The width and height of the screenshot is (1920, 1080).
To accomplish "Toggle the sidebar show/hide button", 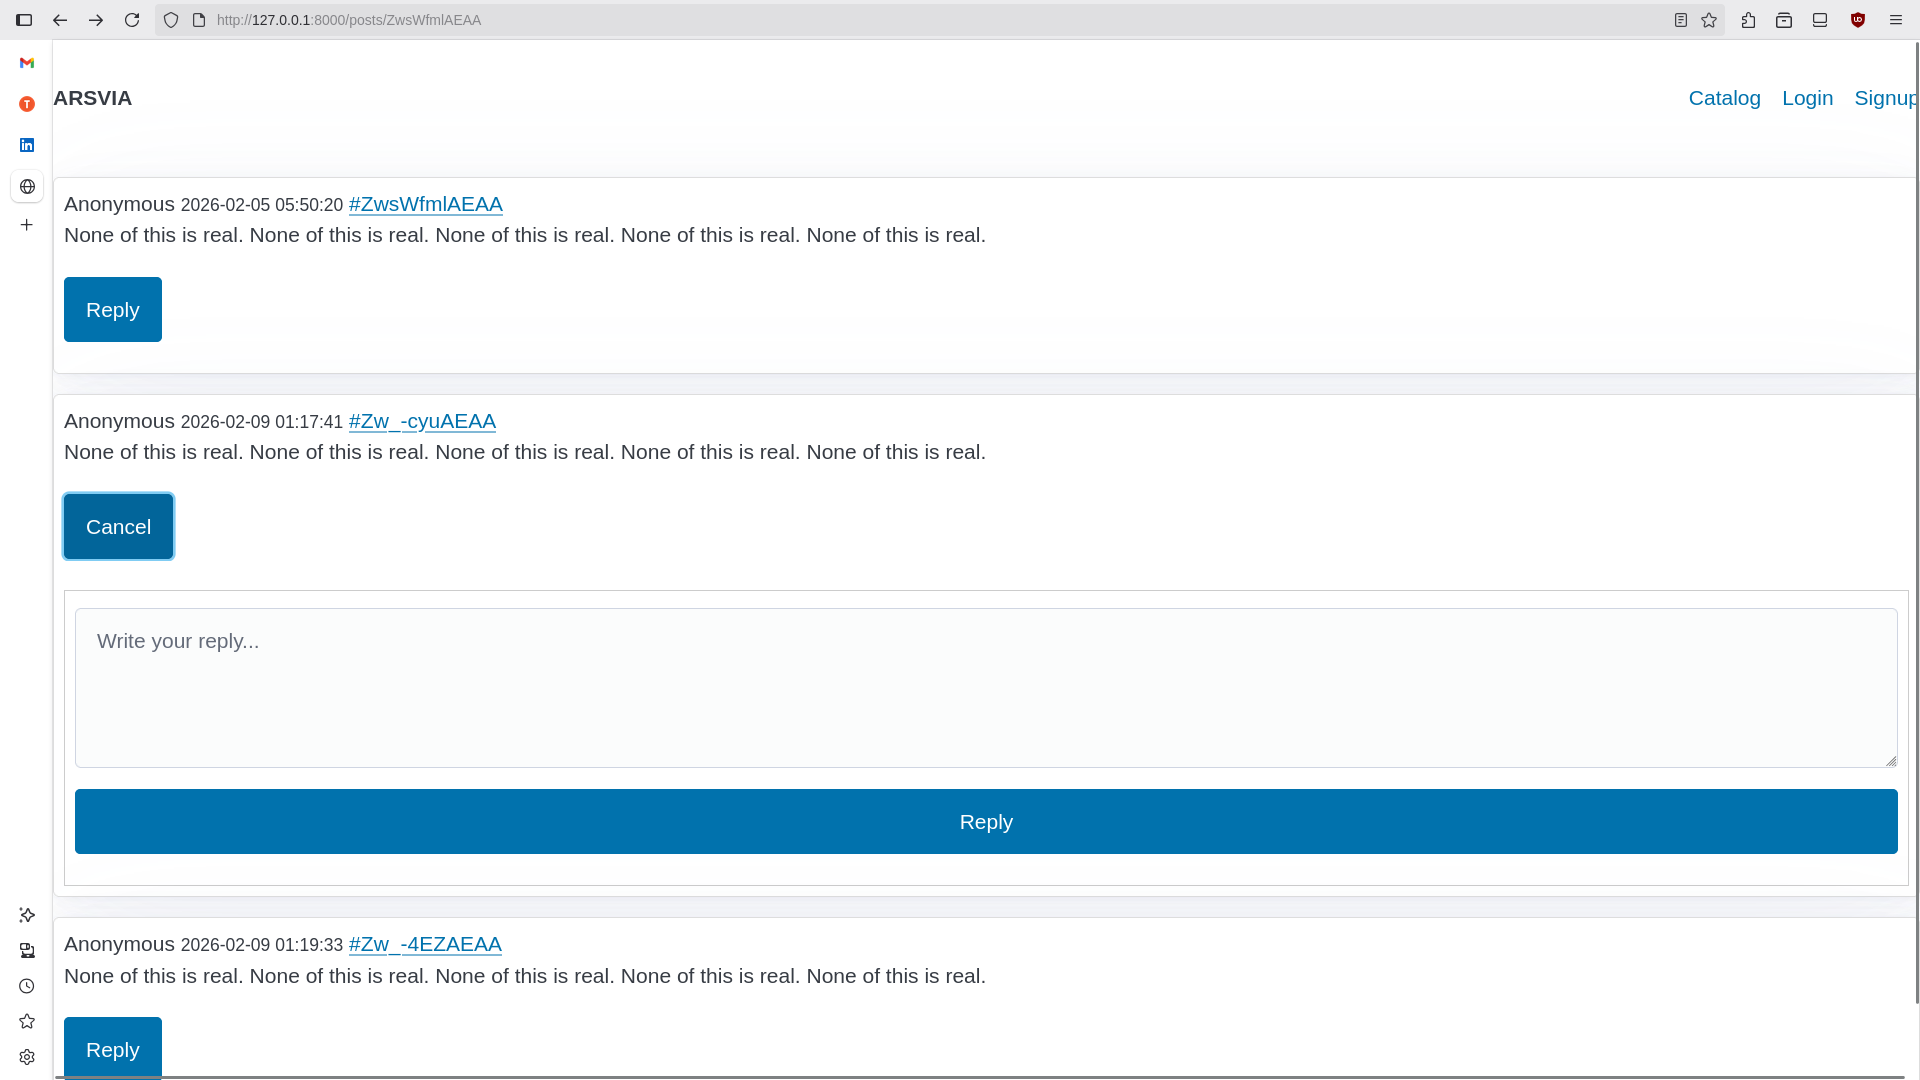I will tap(24, 20).
